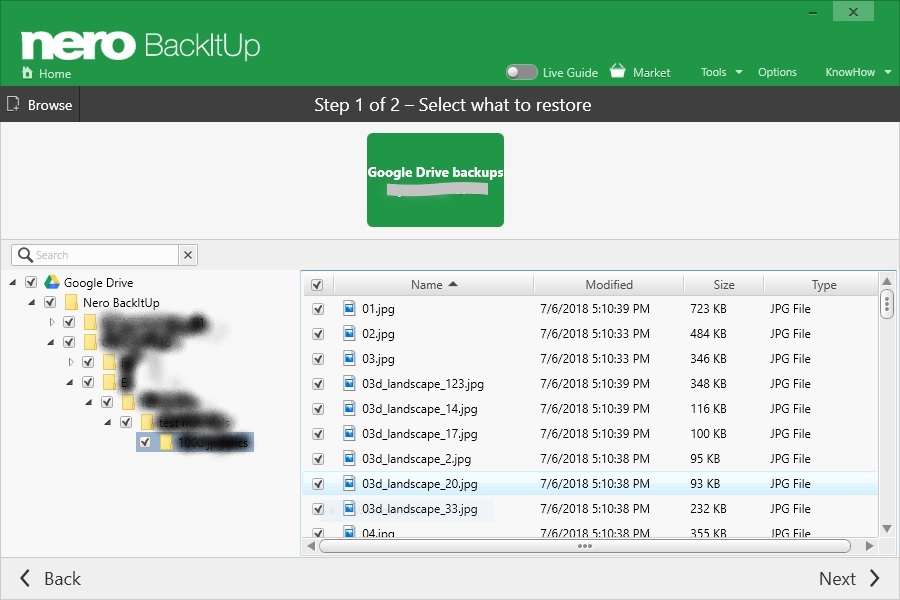The image size is (900, 600).
Task: Uncheck the 03d_landscape_14.jpg checkbox
Action: 318,409
